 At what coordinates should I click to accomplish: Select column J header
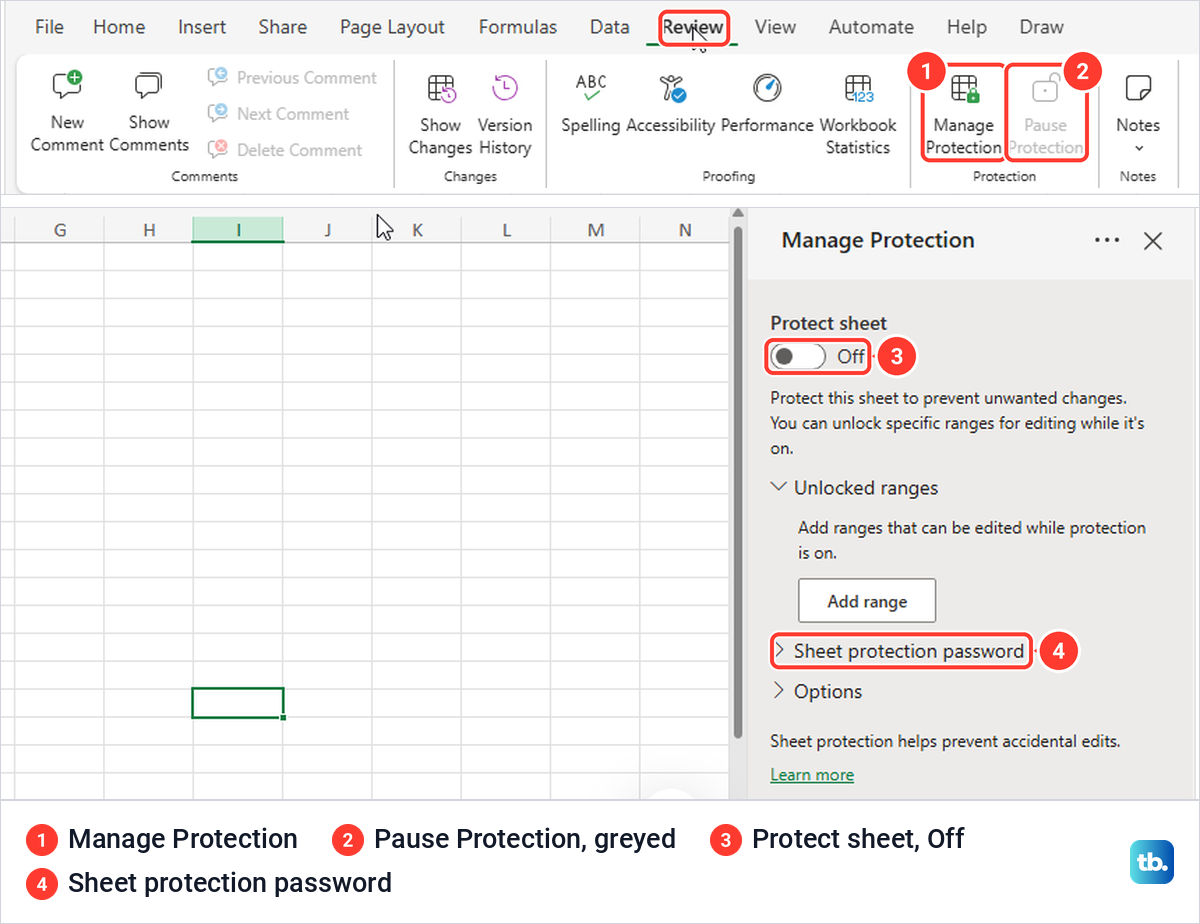pyautogui.click(x=328, y=230)
